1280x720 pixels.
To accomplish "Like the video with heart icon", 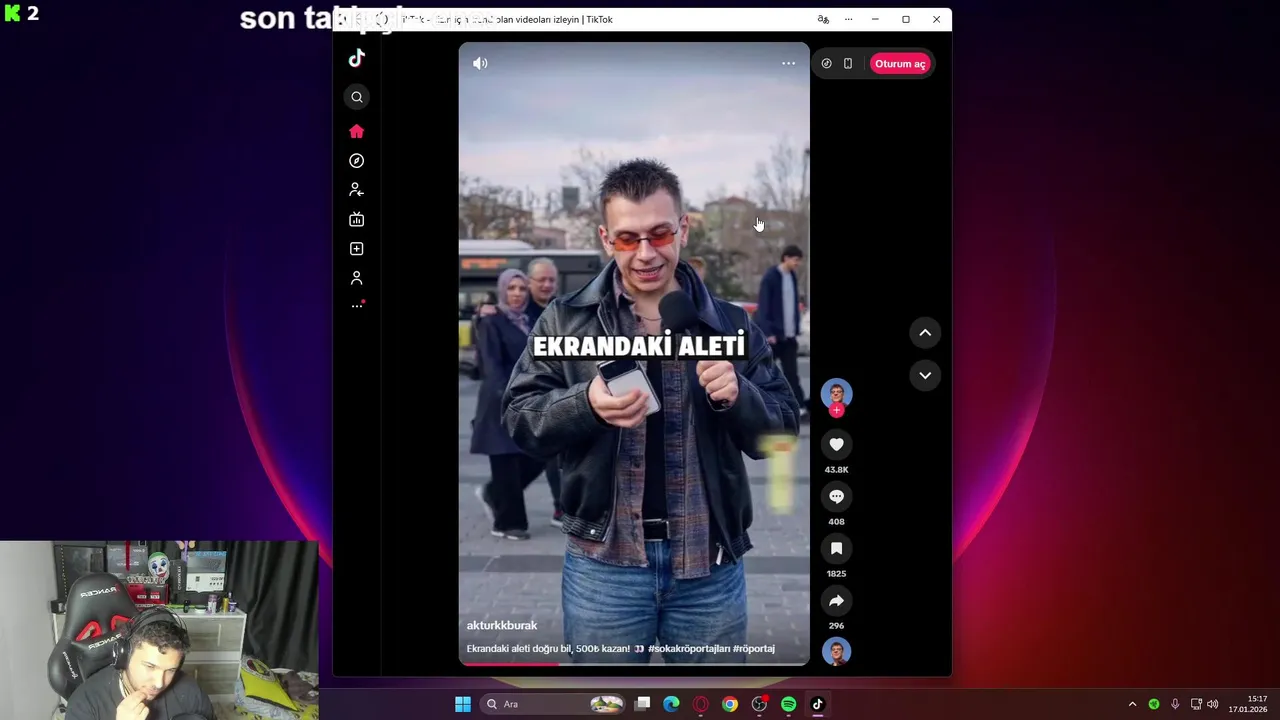I will coord(837,445).
